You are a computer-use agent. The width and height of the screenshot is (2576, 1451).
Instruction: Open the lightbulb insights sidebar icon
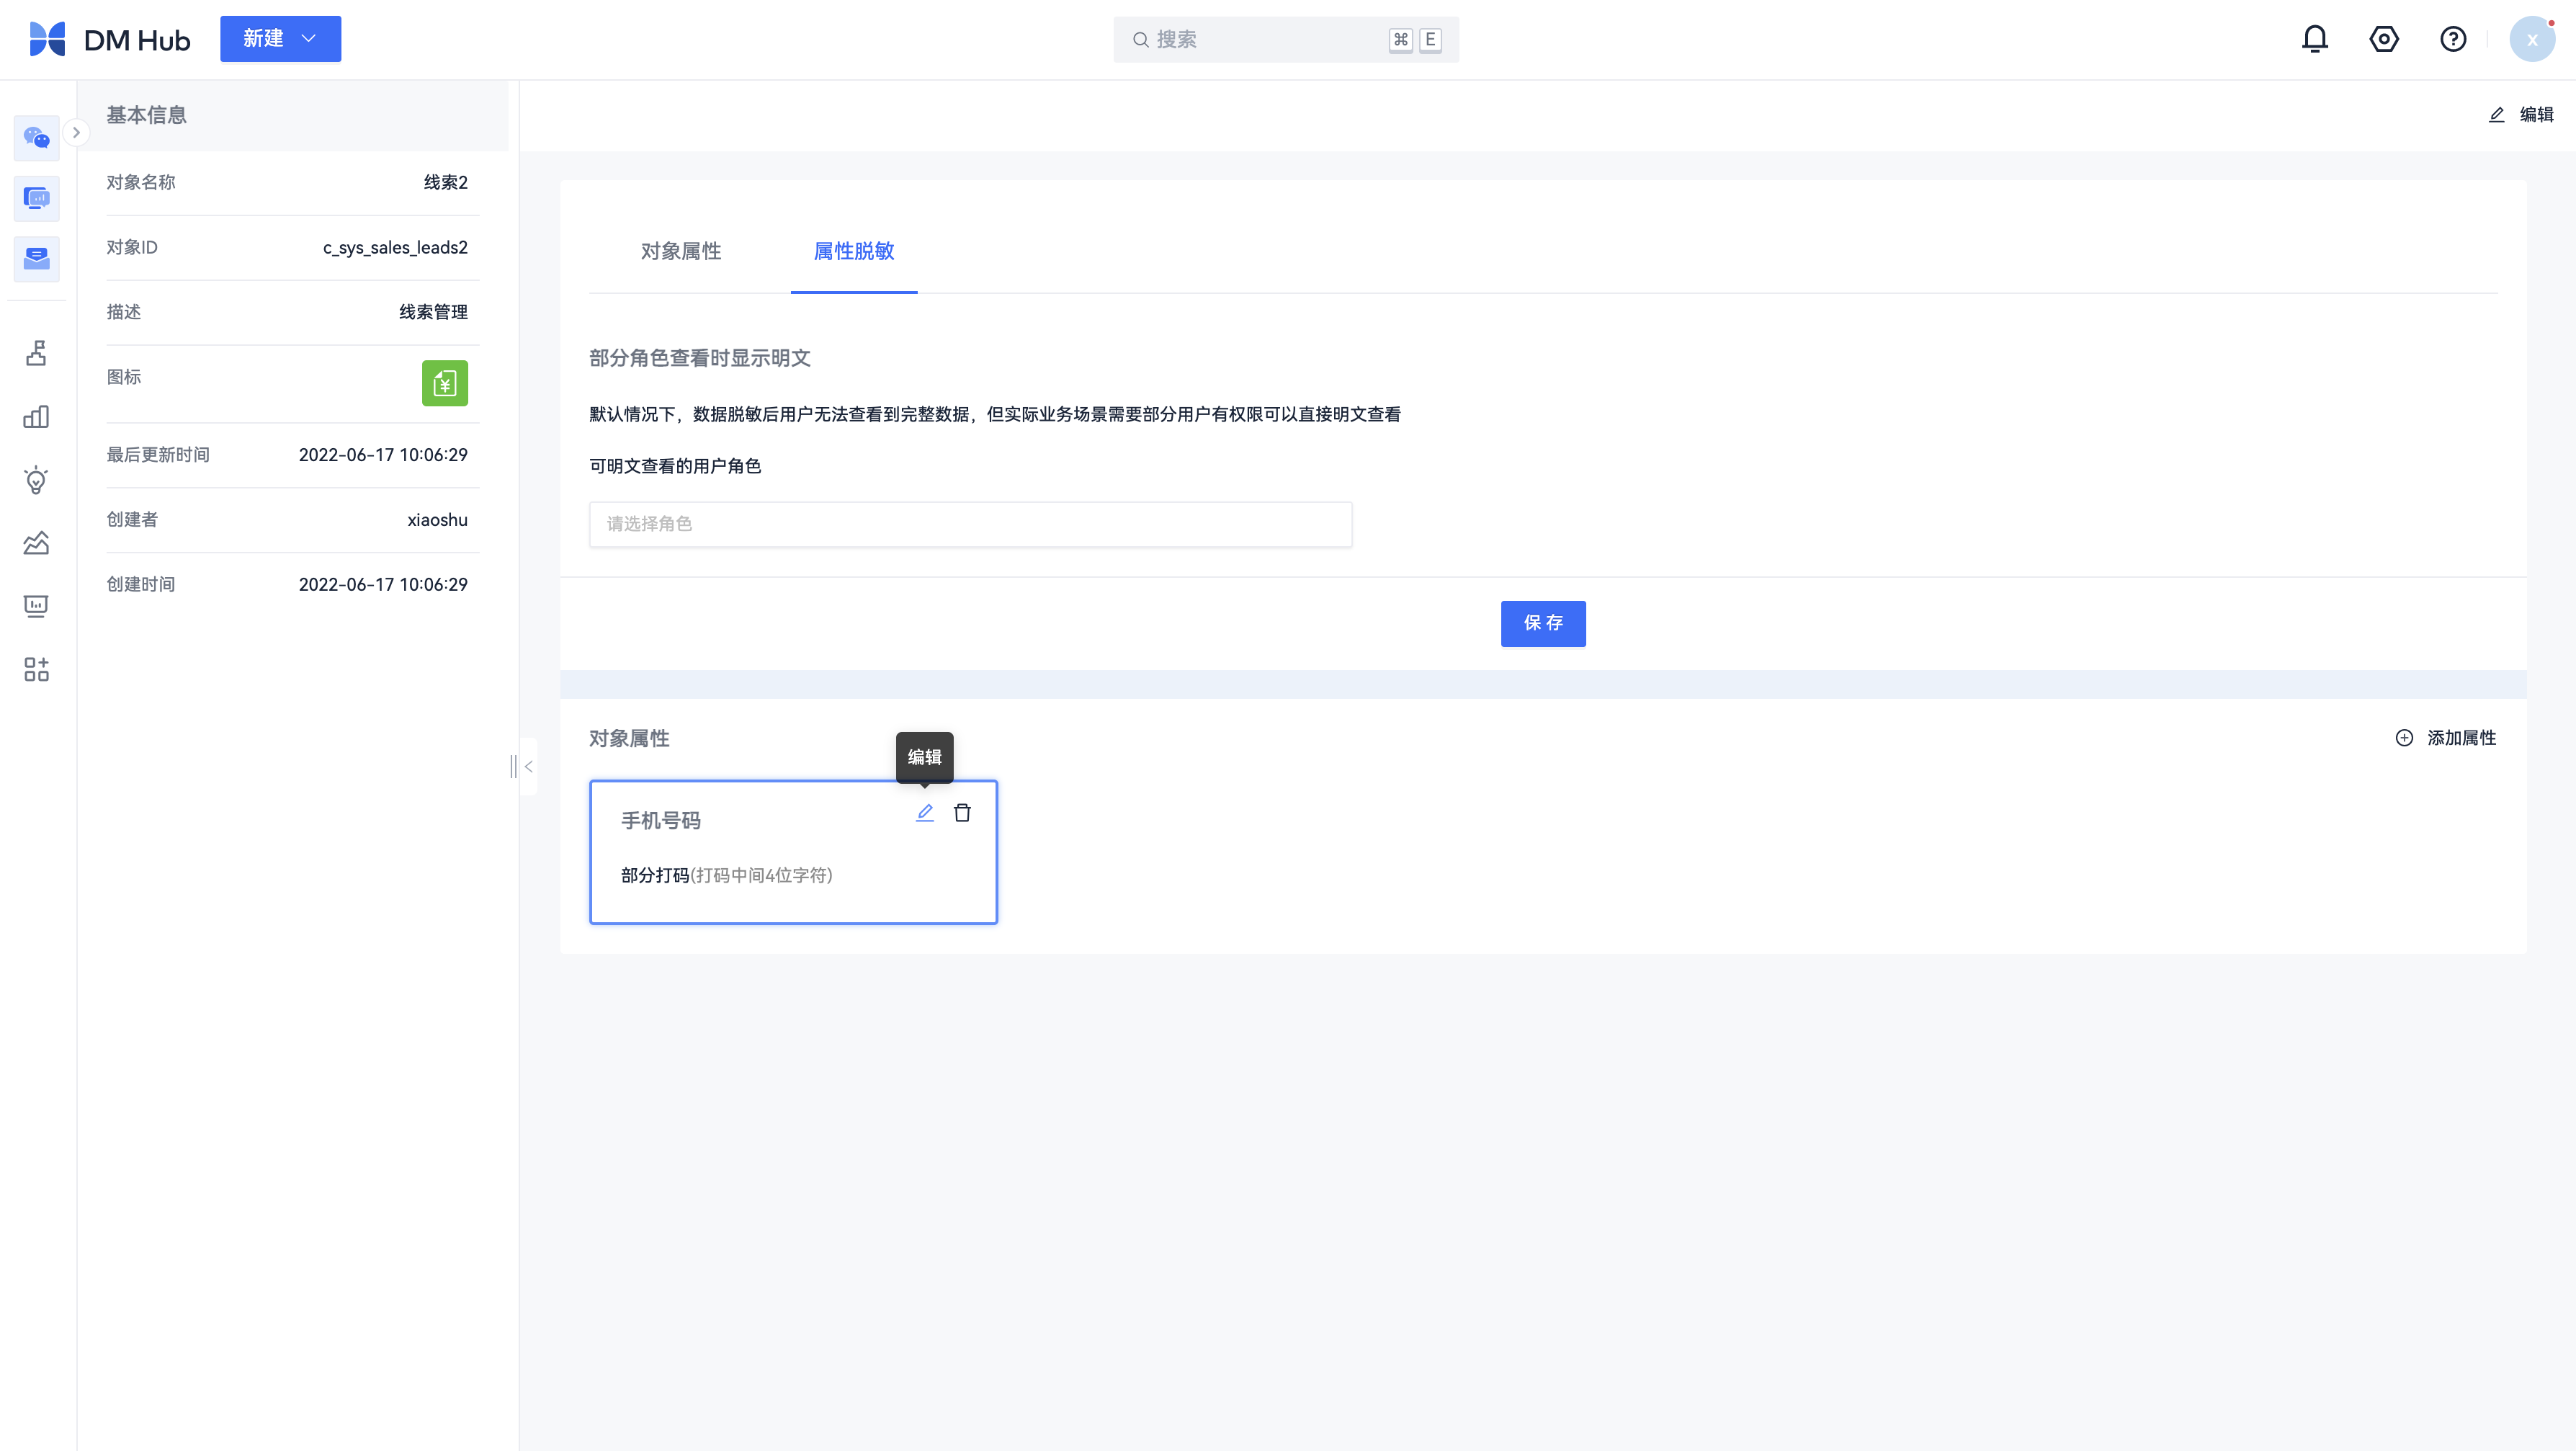click(36, 480)
